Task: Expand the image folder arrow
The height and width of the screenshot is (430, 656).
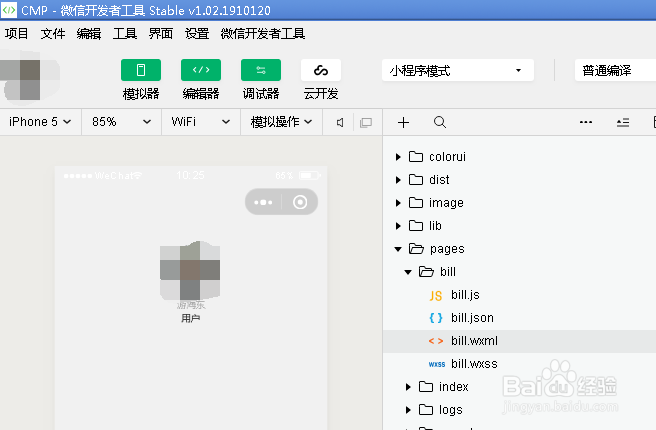Action: [x=398, y=203]
